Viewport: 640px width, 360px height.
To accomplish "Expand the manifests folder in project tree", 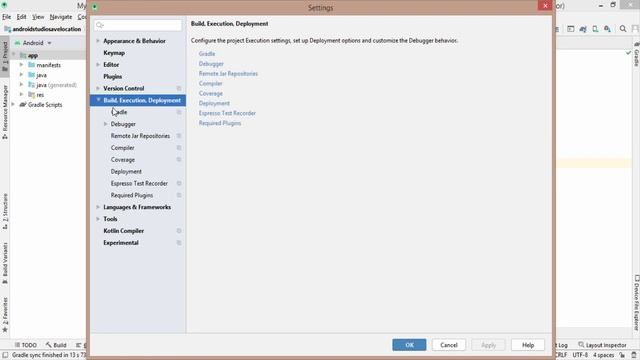I will (x=22, y=65).
